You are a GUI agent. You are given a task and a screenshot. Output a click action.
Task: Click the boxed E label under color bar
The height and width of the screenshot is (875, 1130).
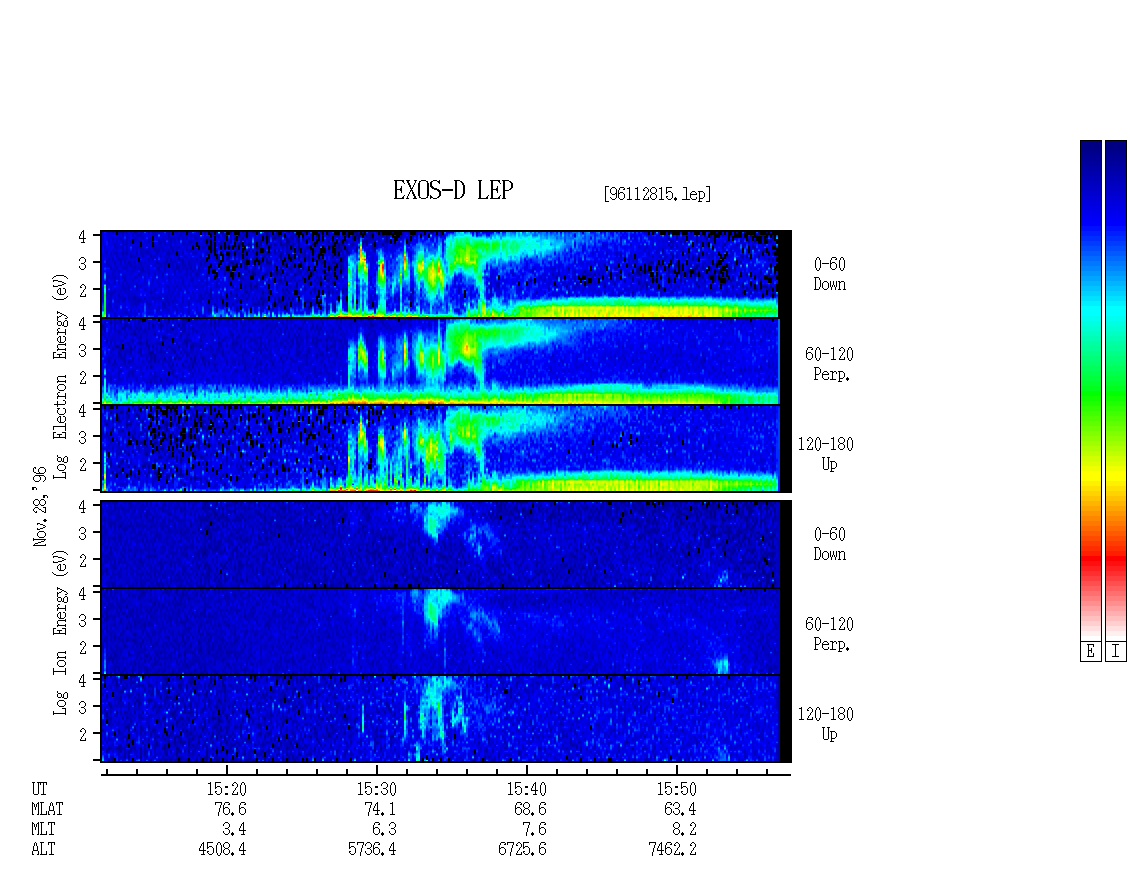point(1090,652)
